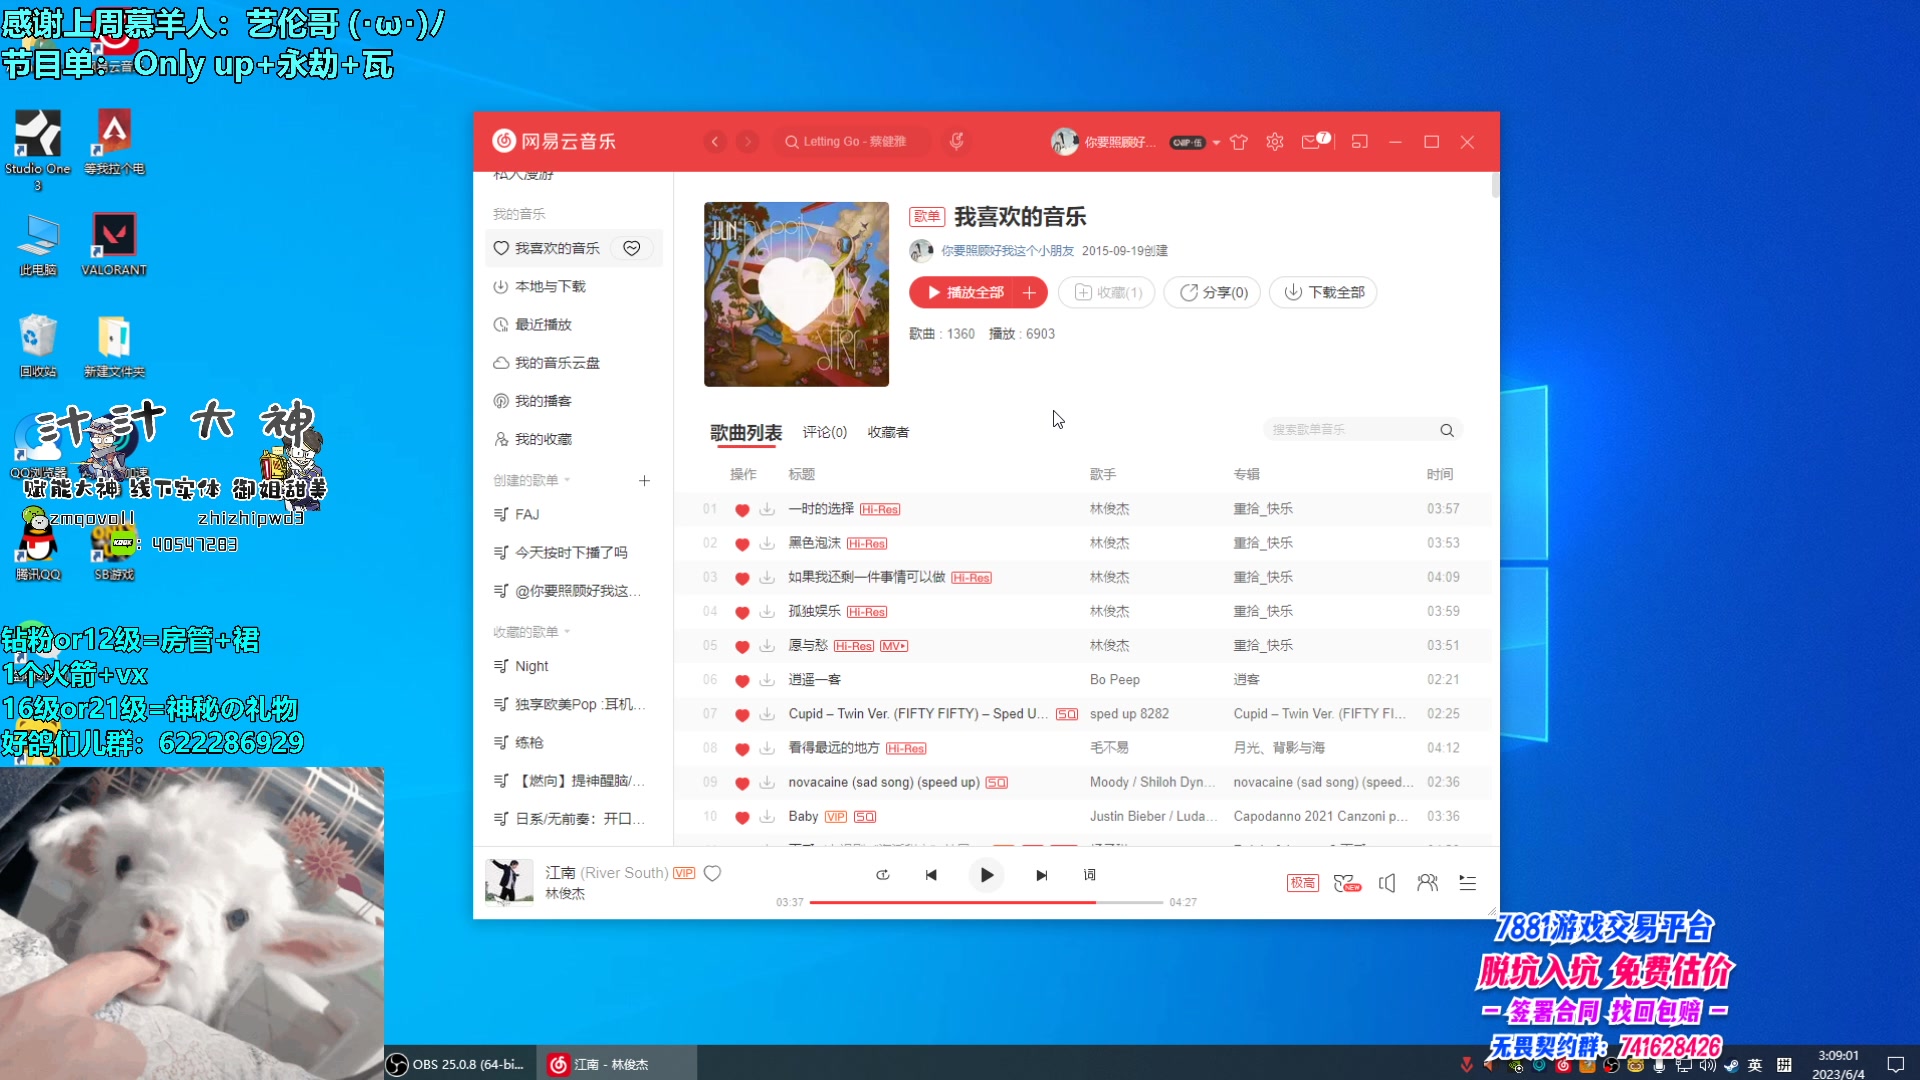Open the MV badge for 愿与愁
Viewport: 1920px width, 1080px height.
tap(894, 646)
